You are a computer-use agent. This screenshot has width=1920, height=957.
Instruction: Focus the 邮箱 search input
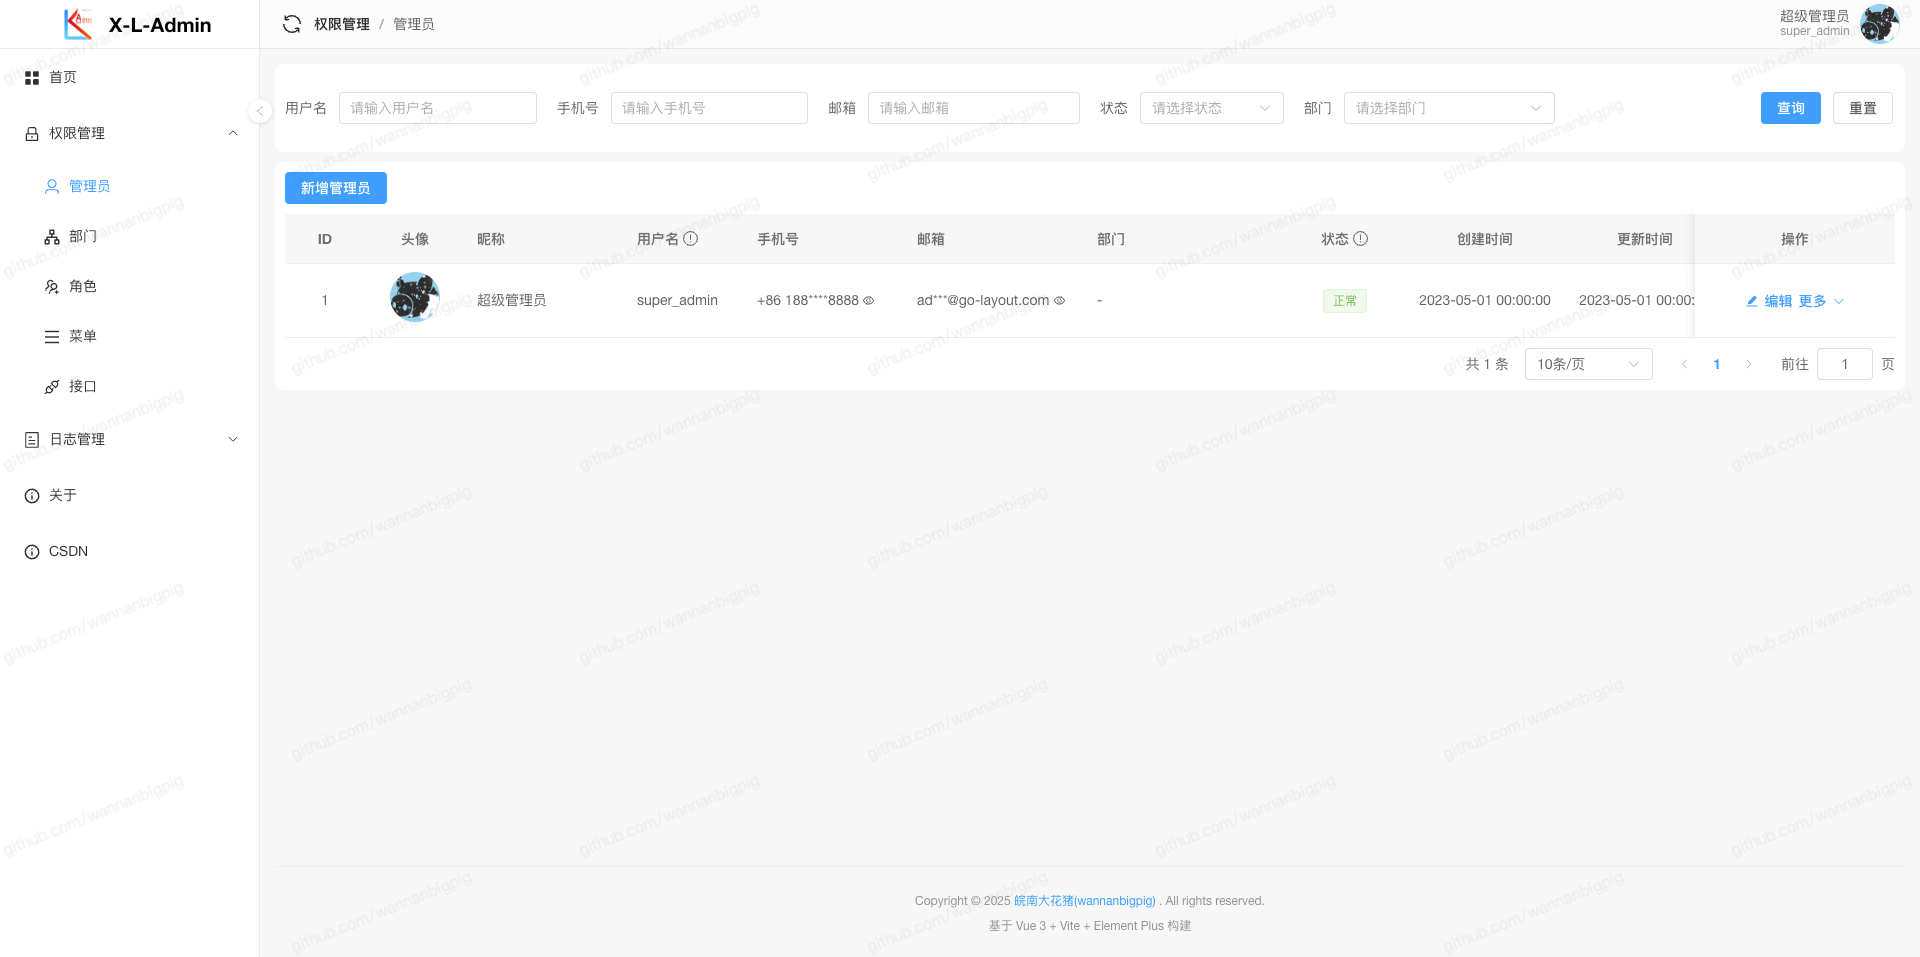[974, 108]
